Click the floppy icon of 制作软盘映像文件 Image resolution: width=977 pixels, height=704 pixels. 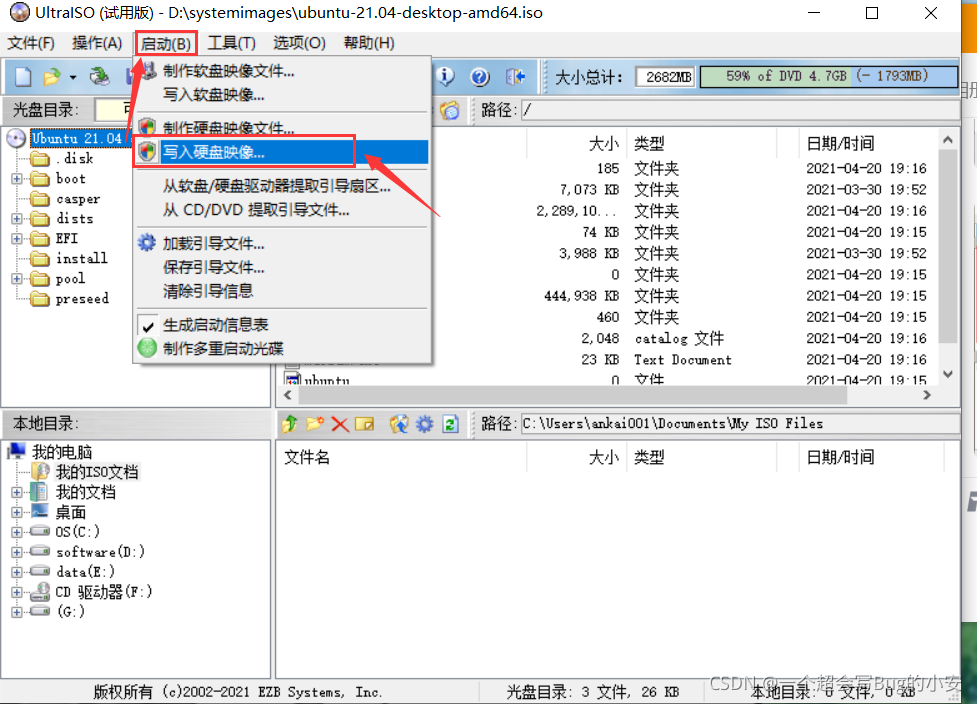[148, 70]
